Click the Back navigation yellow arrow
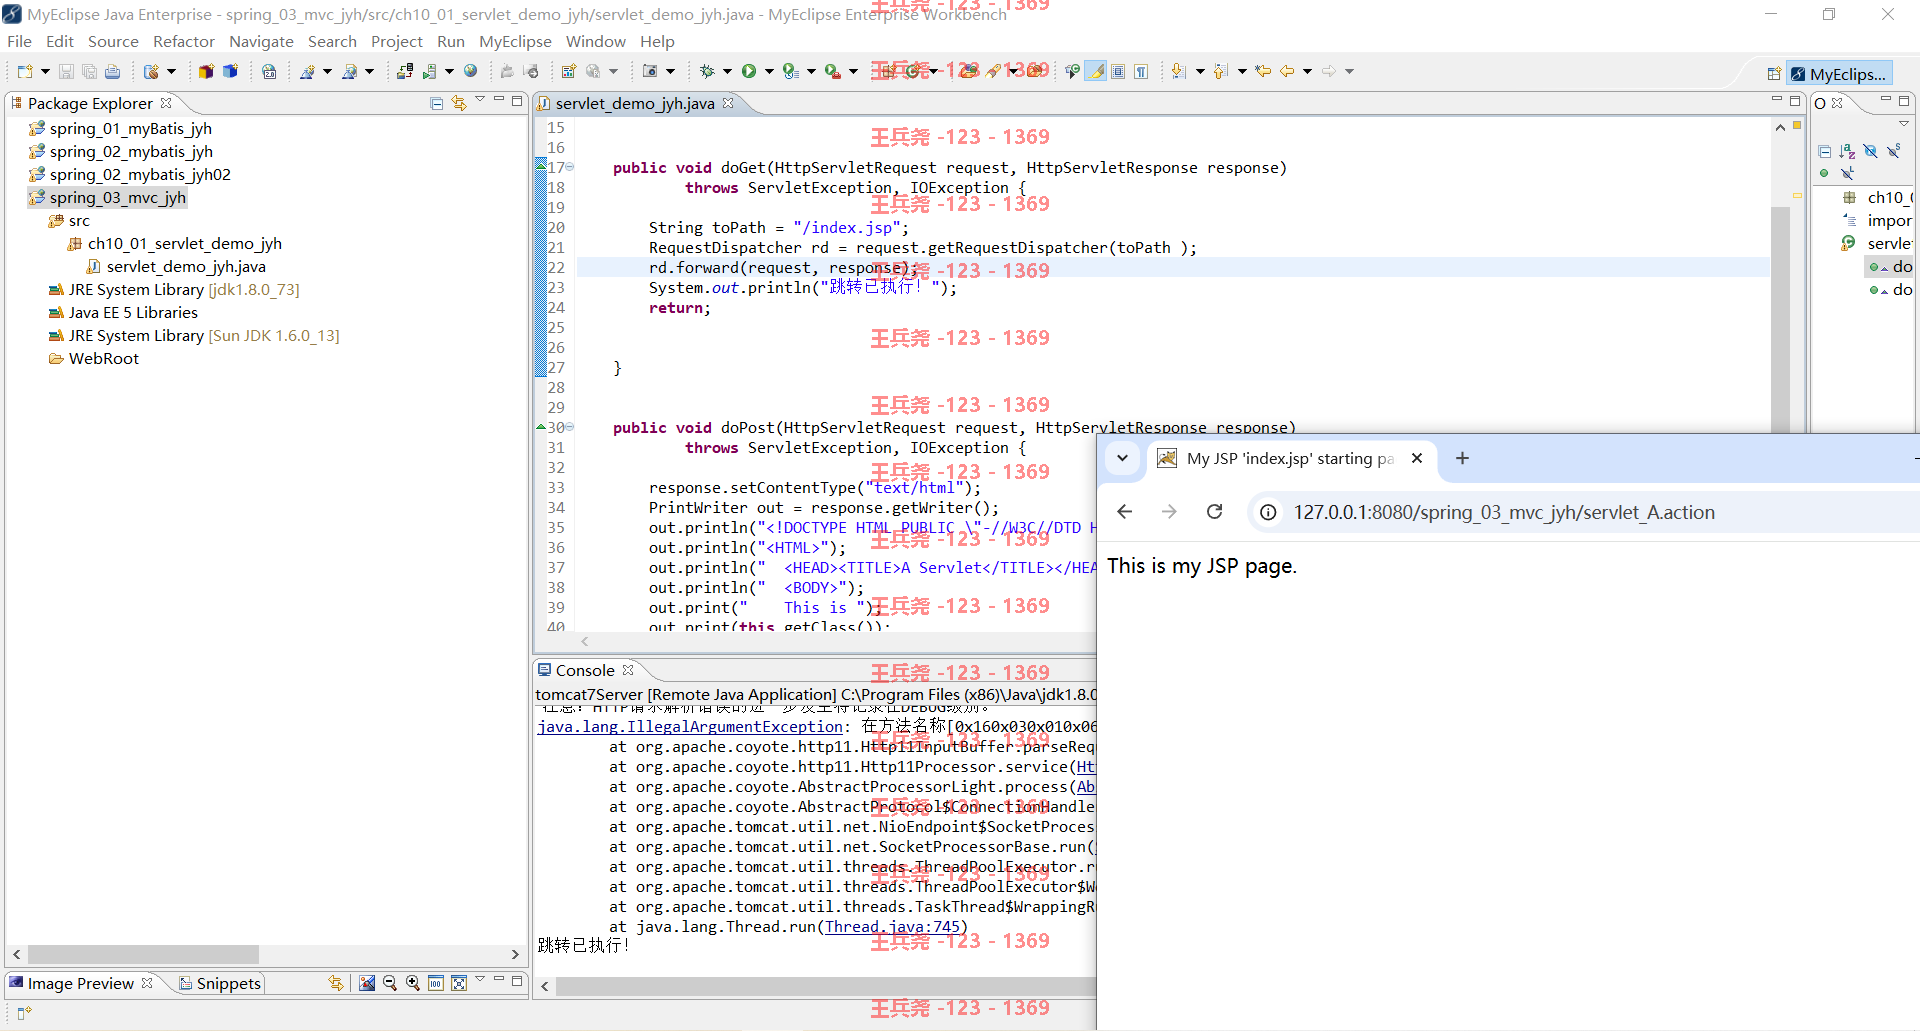 coord(1287,71)
